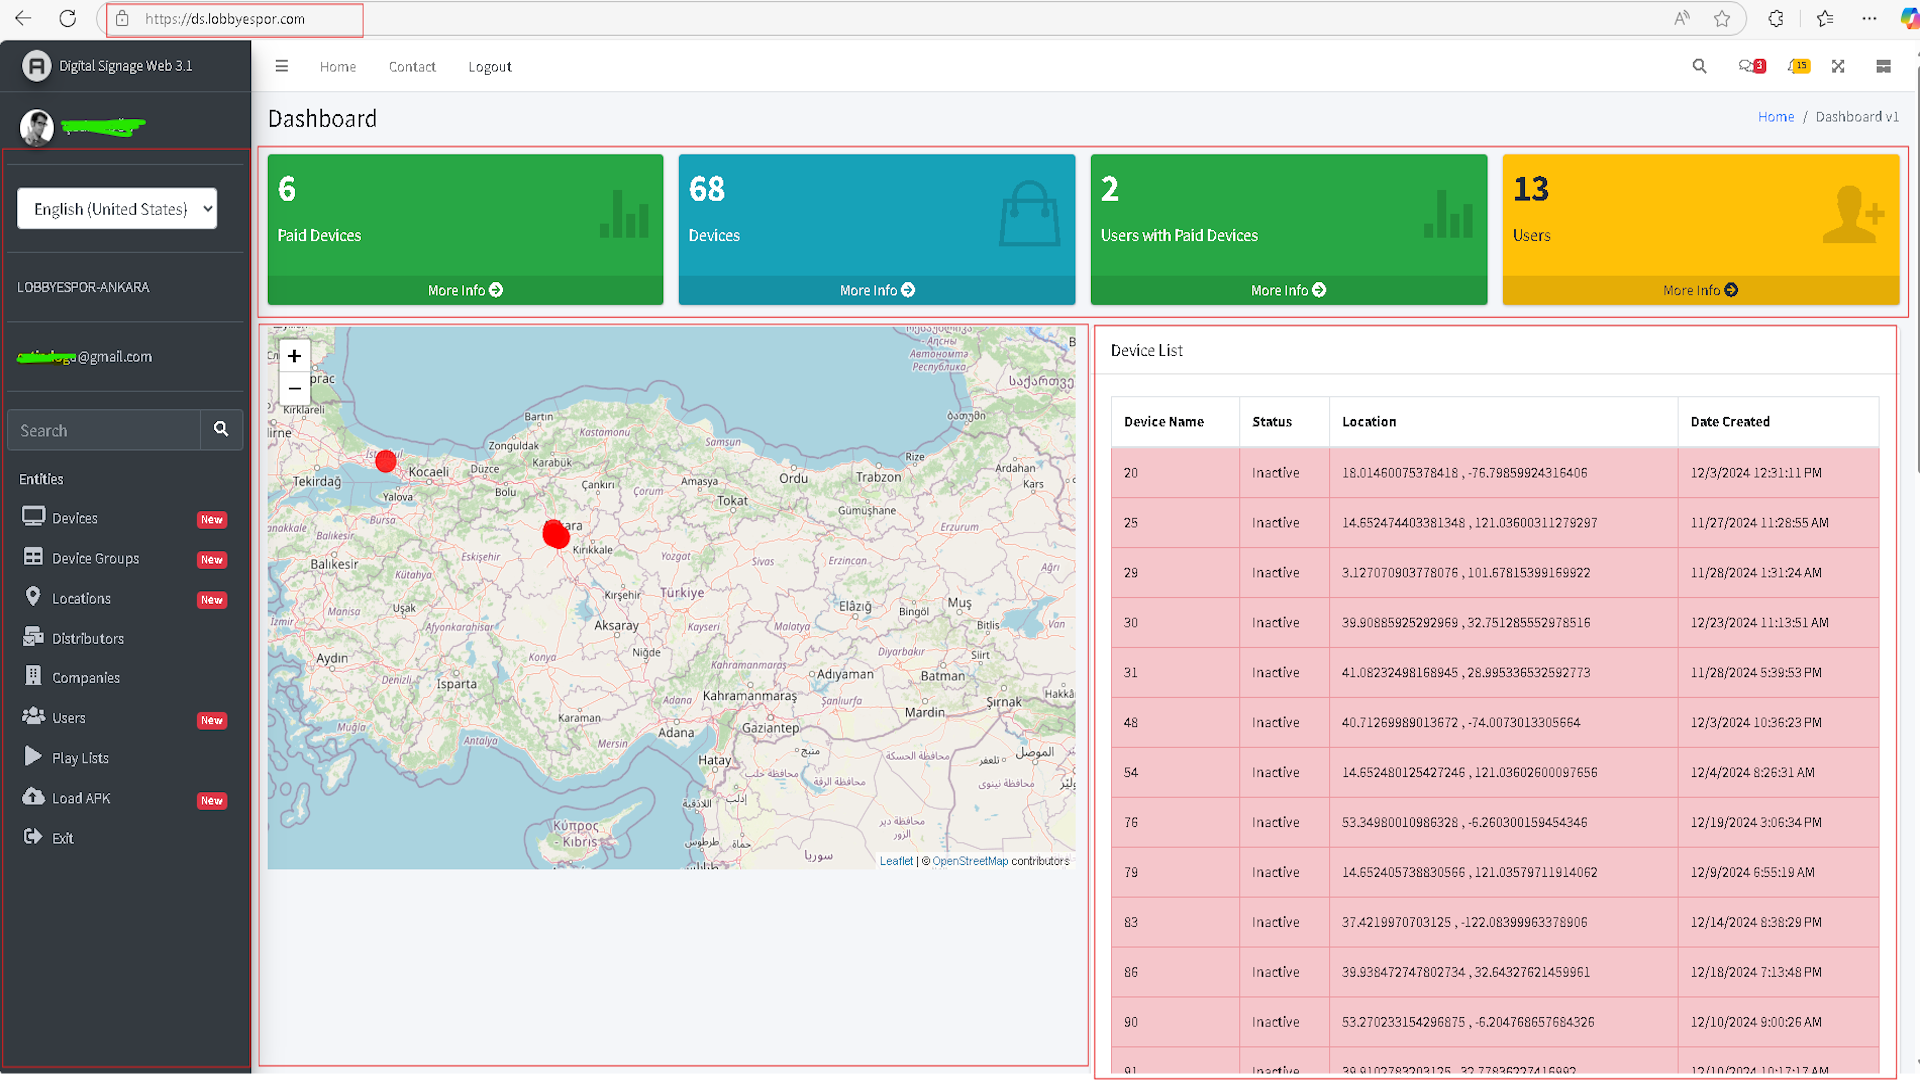Screen dimensions: 1920x1080
Task: Open the OpenStreetMap attribution link
Action: (x=968, y=860)
